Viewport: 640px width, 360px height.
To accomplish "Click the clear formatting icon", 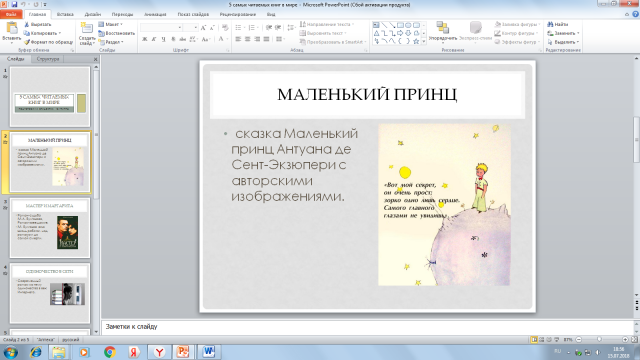I will tap(225, 28).
